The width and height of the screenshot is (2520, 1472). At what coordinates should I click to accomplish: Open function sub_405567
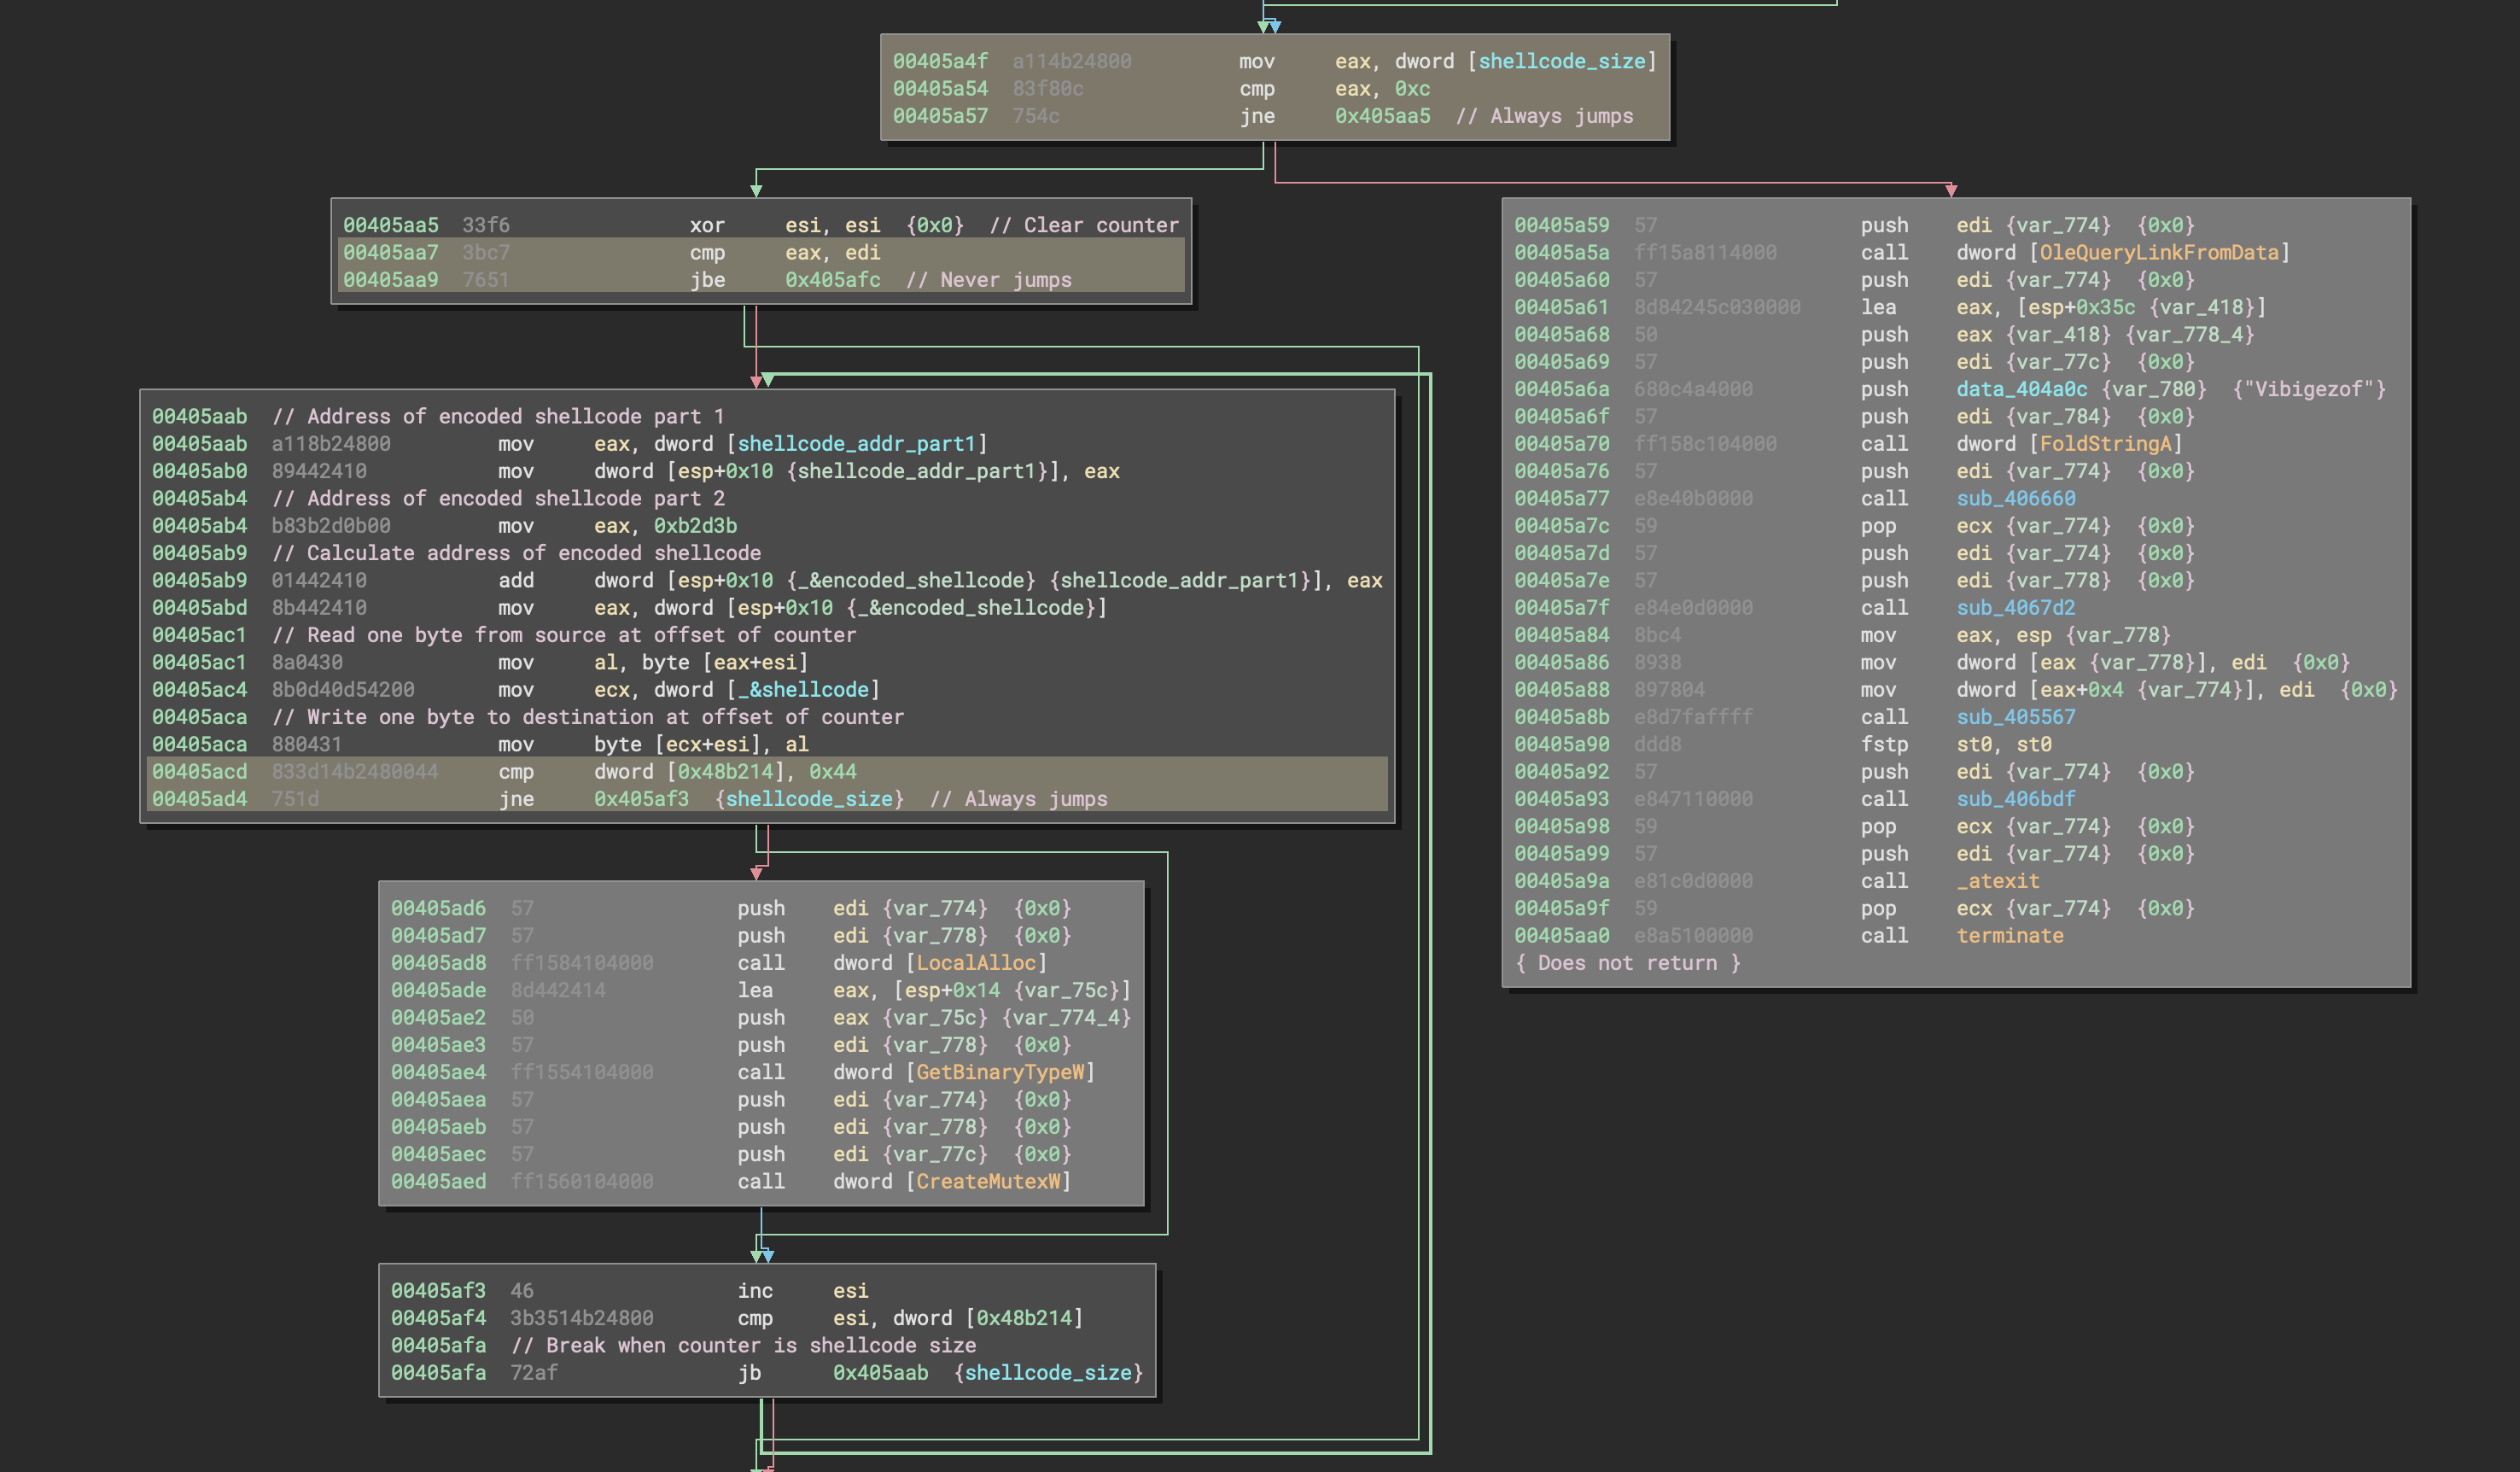[2016, 717]
